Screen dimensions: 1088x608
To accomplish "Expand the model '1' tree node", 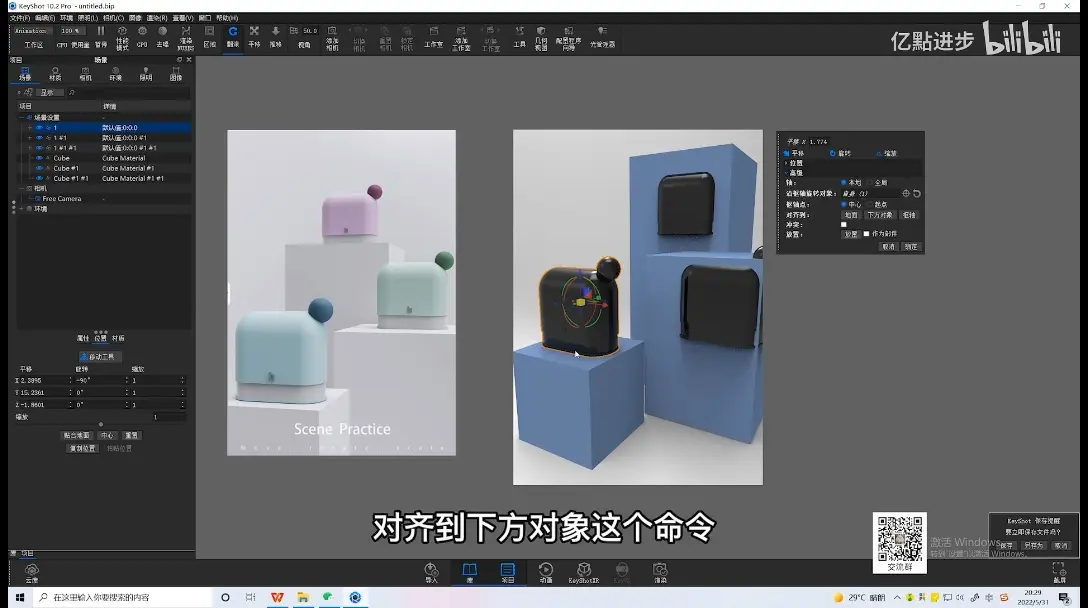I will coord(30,128).
